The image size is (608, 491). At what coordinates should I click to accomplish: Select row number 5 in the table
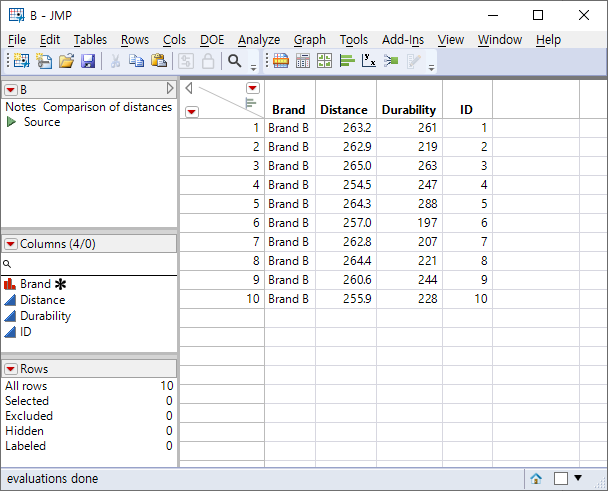[222, 204]
